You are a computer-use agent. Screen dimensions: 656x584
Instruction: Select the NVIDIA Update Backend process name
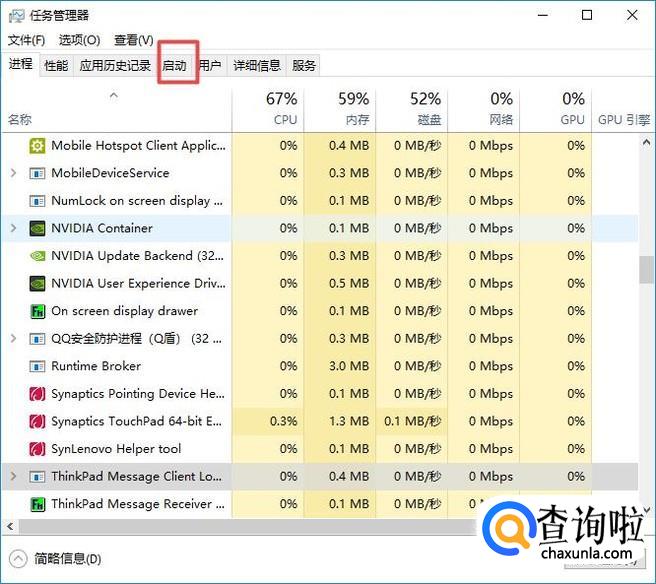pyautogui.click(x=137, y=256)
